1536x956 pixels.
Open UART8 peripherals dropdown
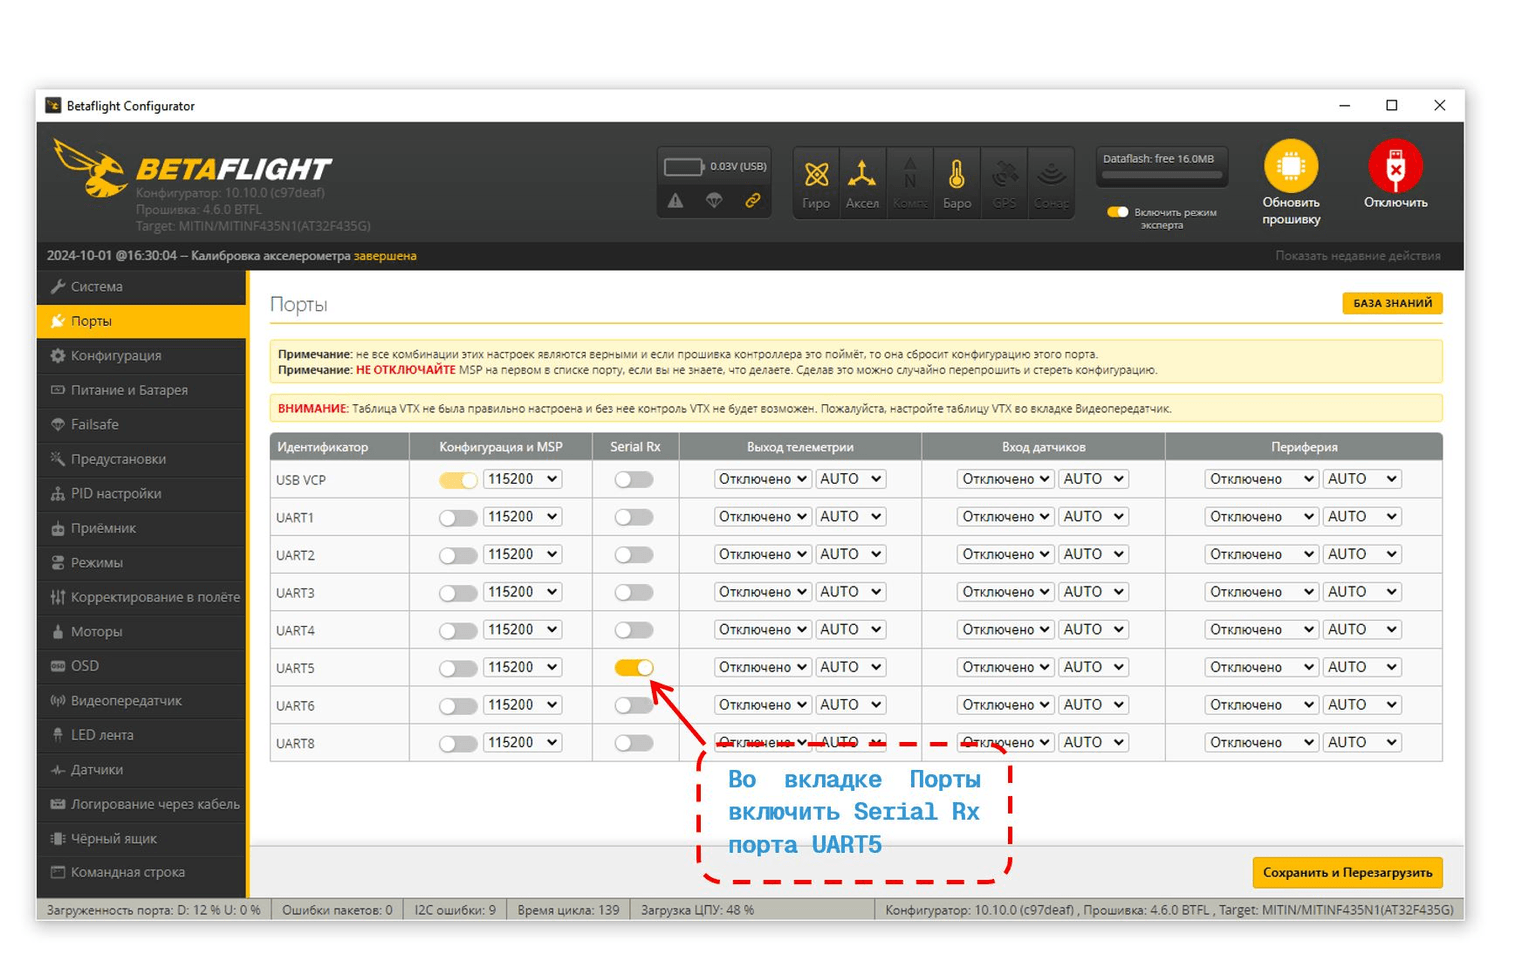1261,743
